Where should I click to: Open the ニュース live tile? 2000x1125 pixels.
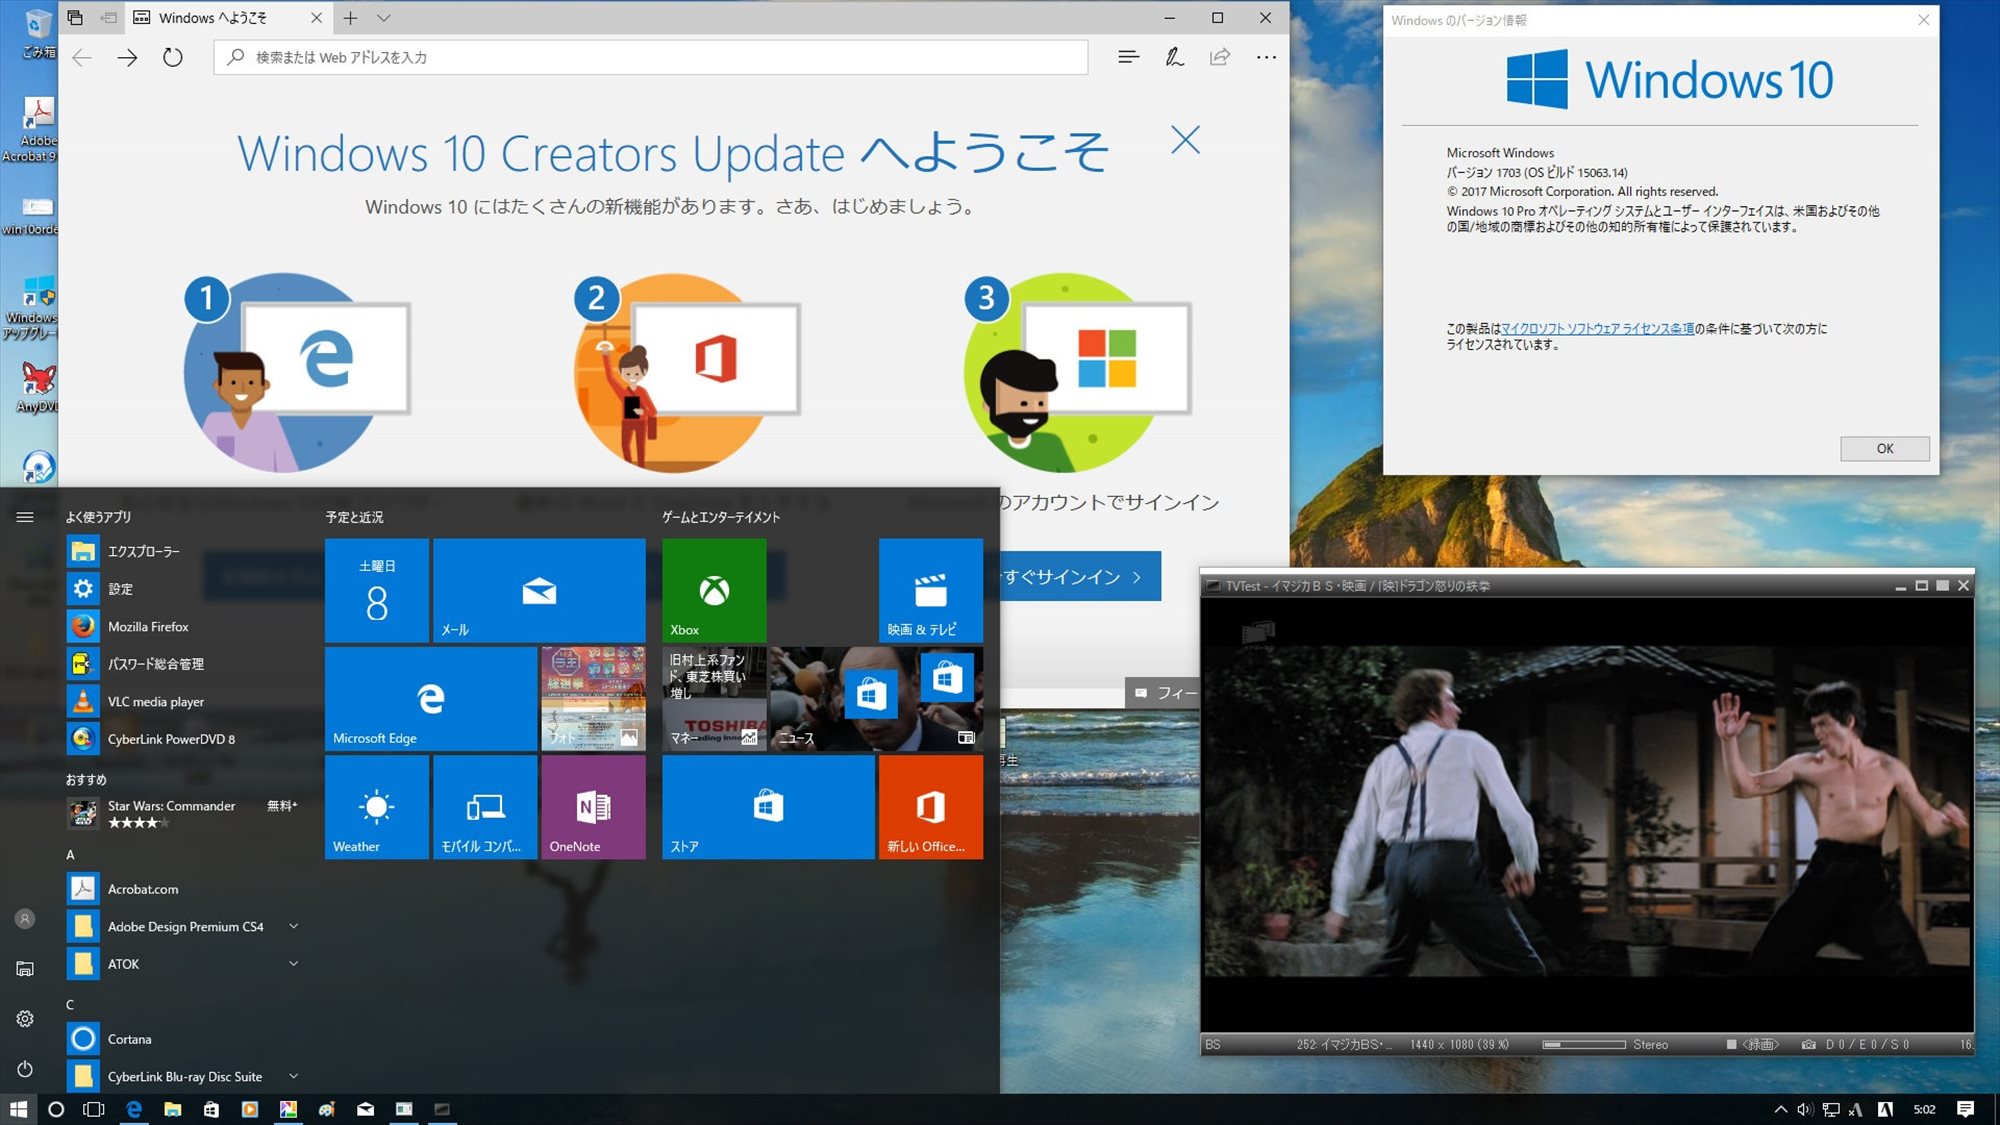click(876, 698)
